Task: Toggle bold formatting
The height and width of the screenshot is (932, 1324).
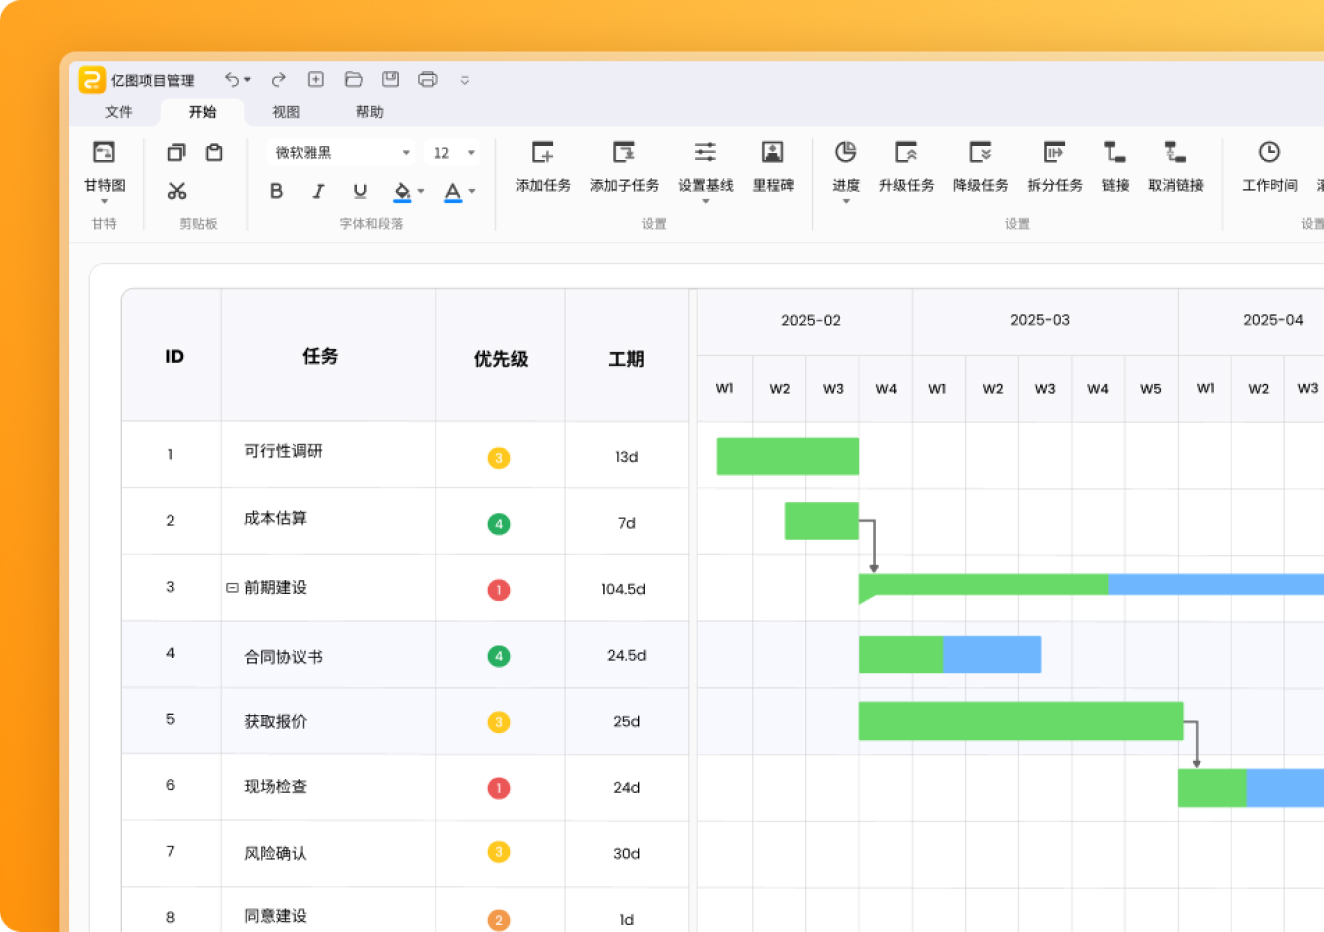Action: tap(277, 191)
